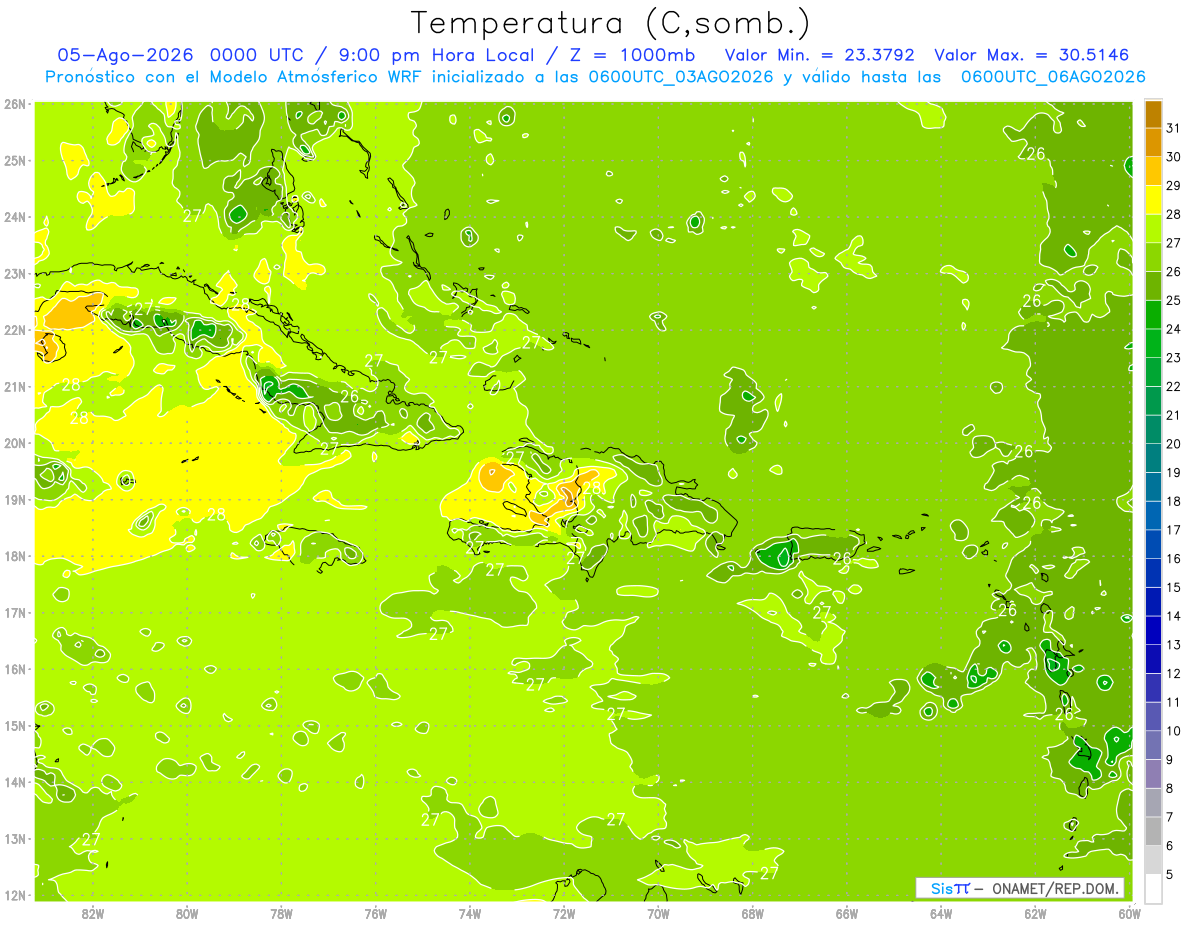Click the 70W longitude axis label
This screenshot has height=927, width=1200.
[658, 912]
